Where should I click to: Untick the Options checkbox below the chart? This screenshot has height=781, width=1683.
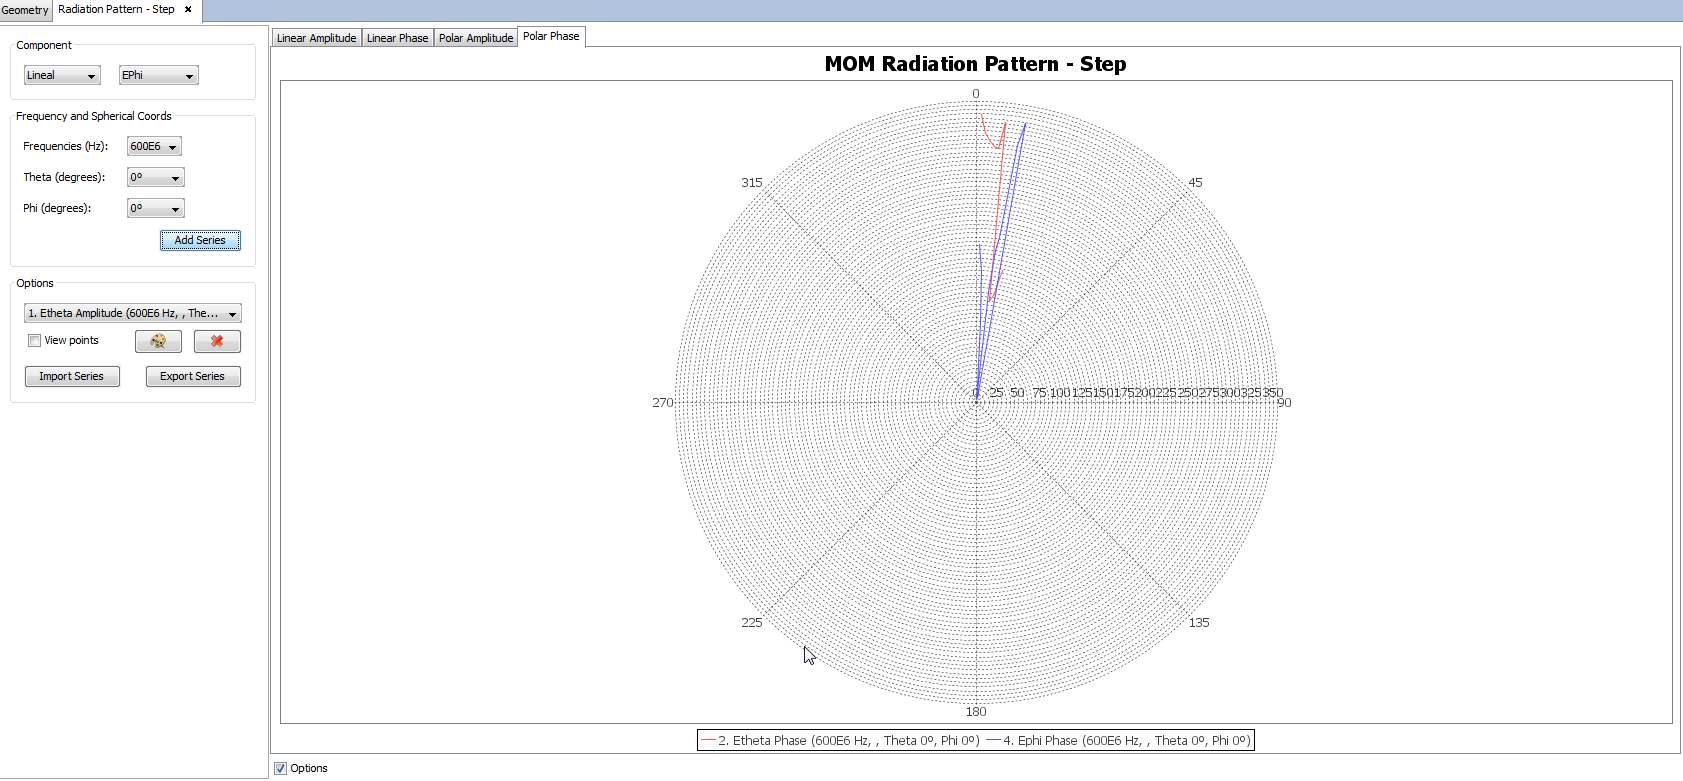281,768
